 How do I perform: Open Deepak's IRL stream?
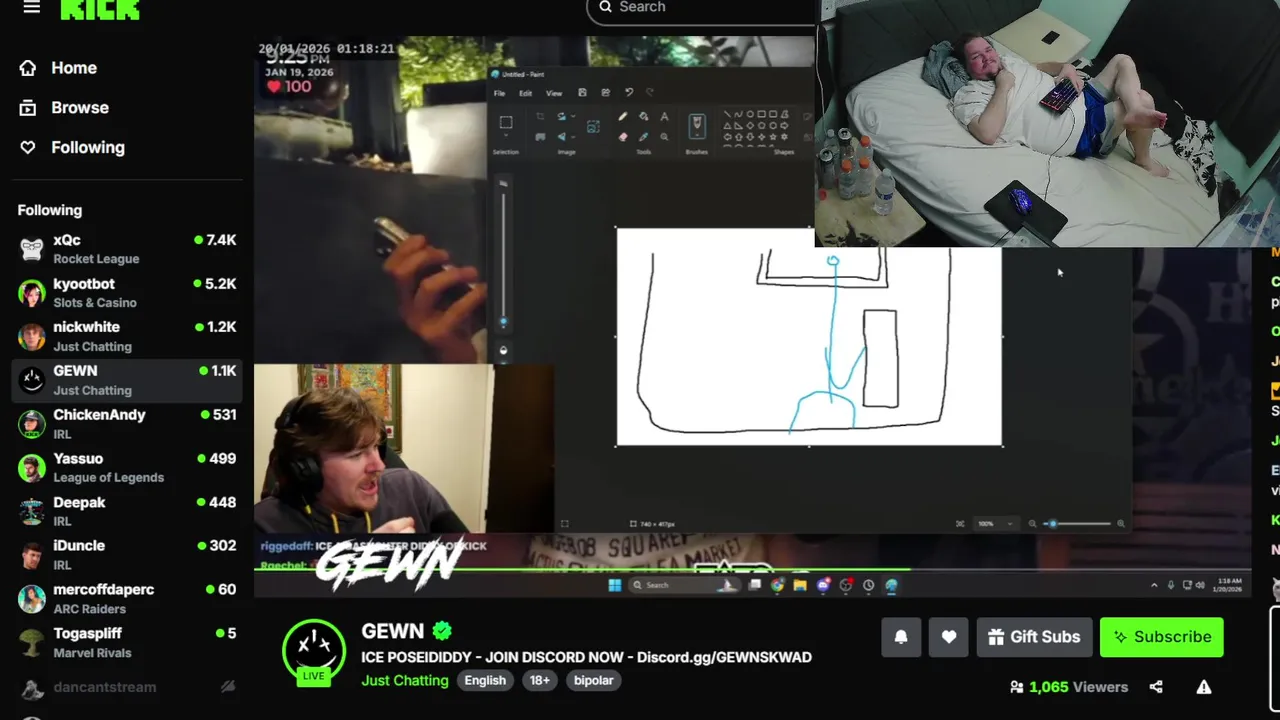click(127, 511)
